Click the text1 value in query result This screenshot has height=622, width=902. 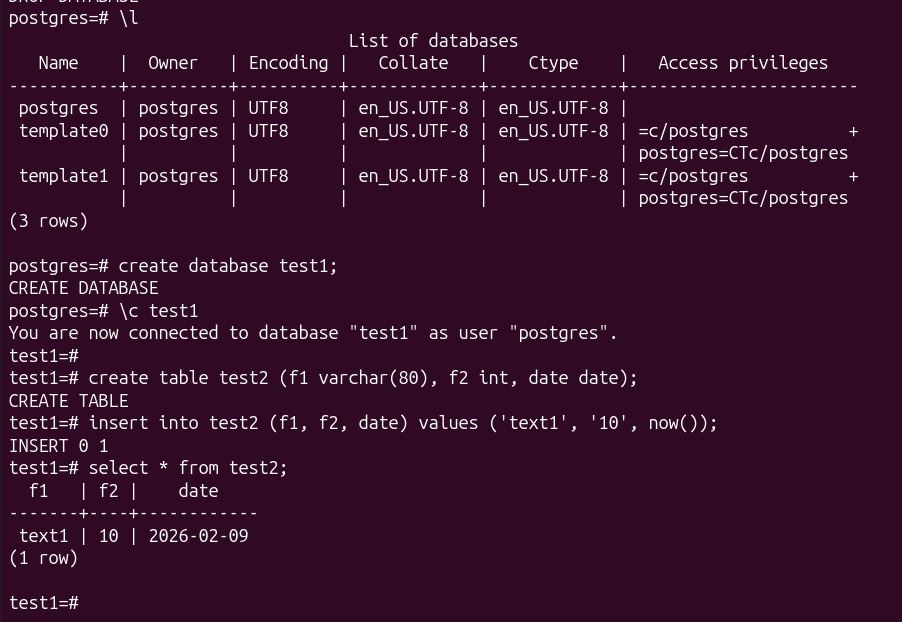click(43, 536)
